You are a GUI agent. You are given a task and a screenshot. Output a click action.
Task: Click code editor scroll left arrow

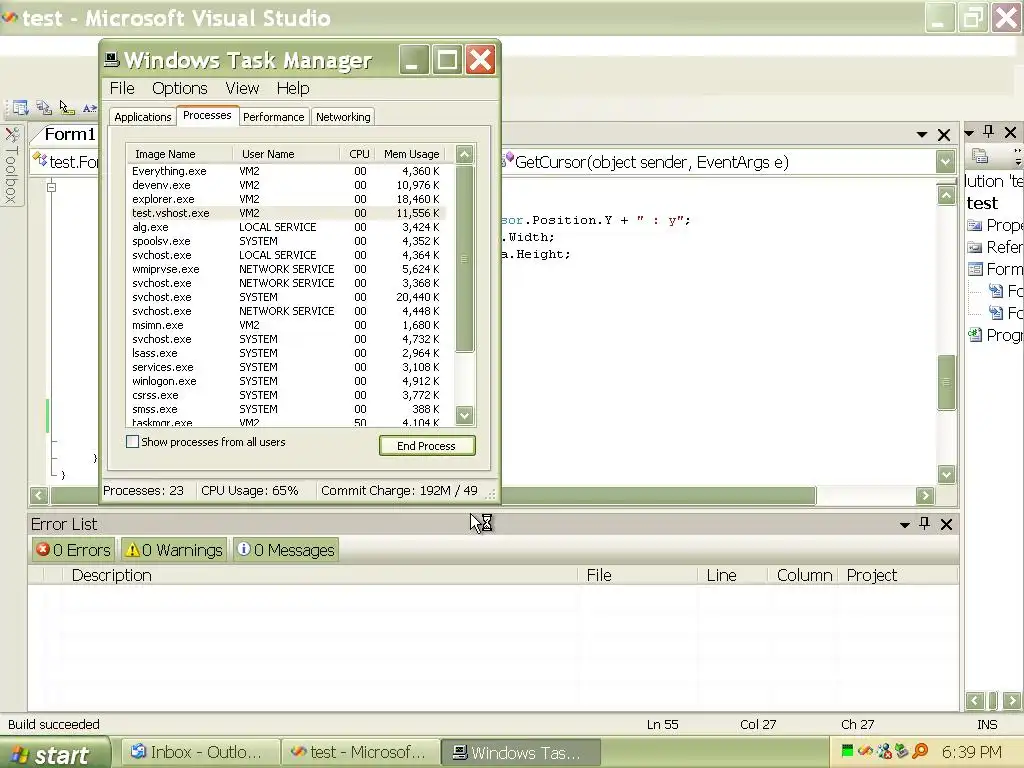(x=39, y=496)
